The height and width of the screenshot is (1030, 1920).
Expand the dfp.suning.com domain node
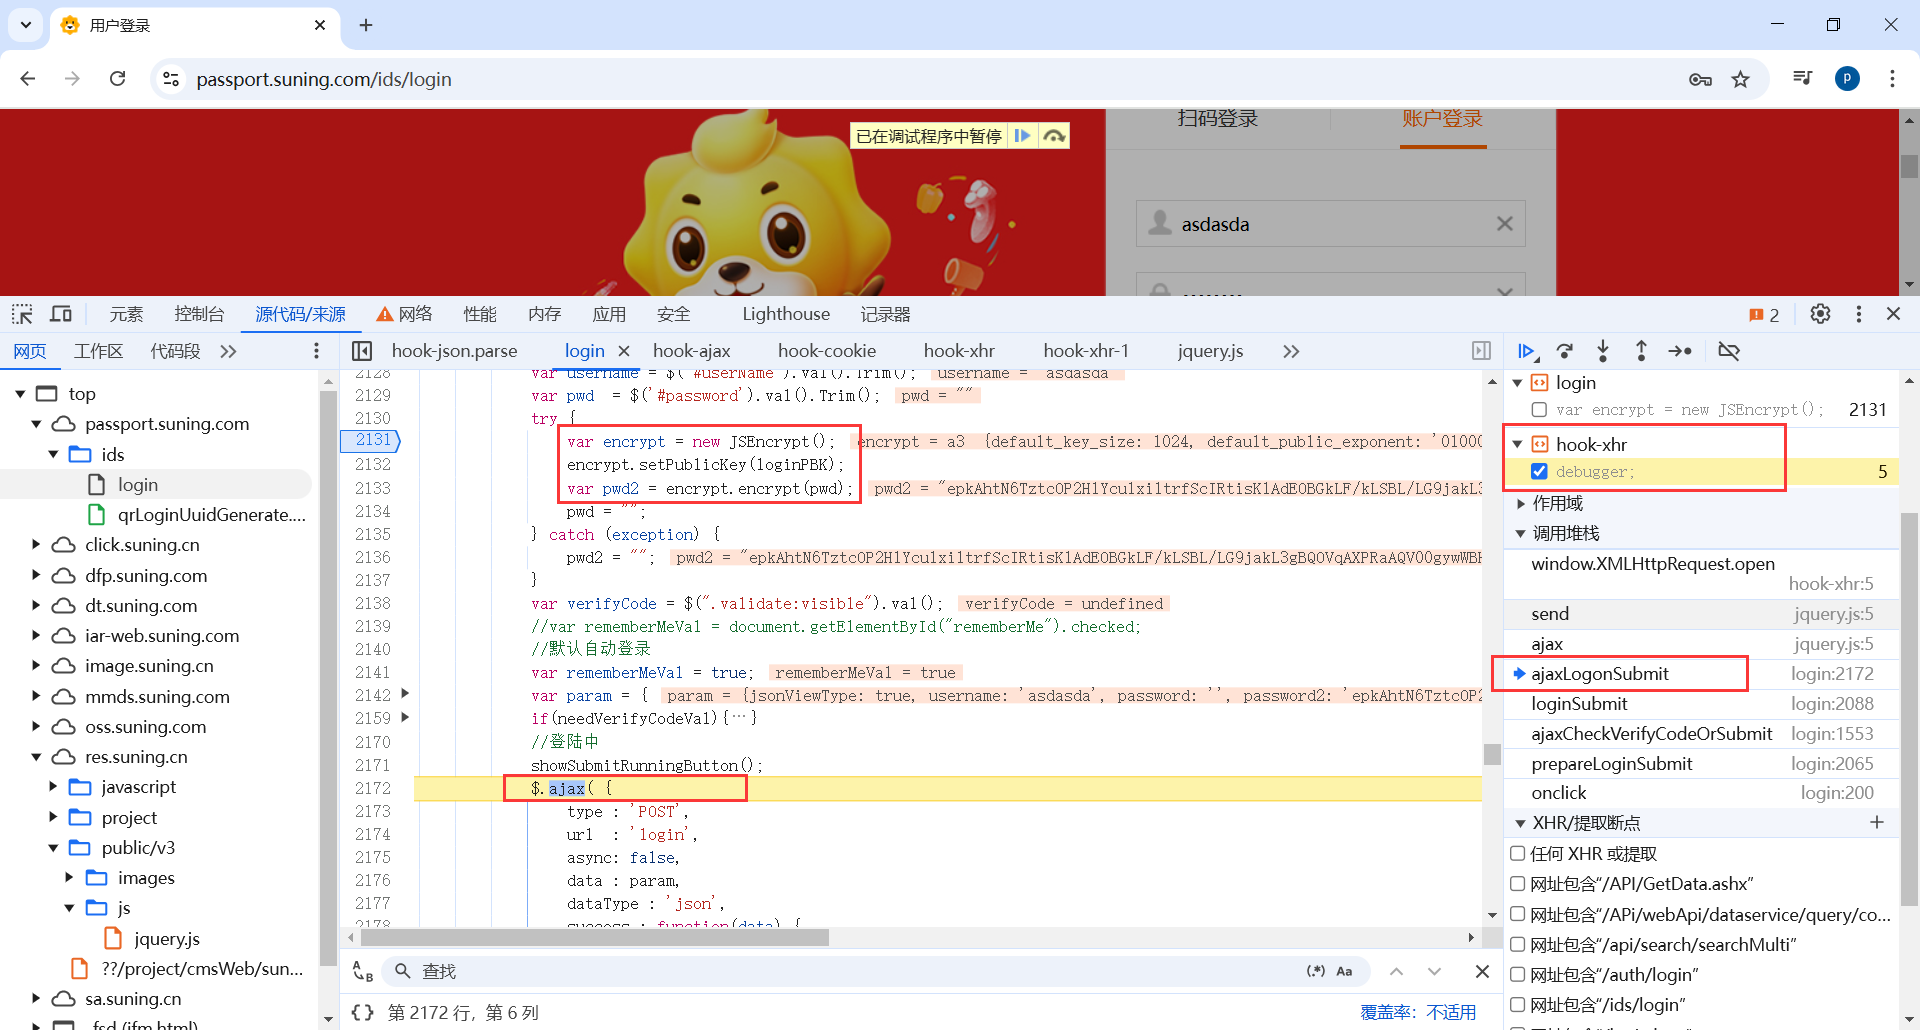[36, 575]
